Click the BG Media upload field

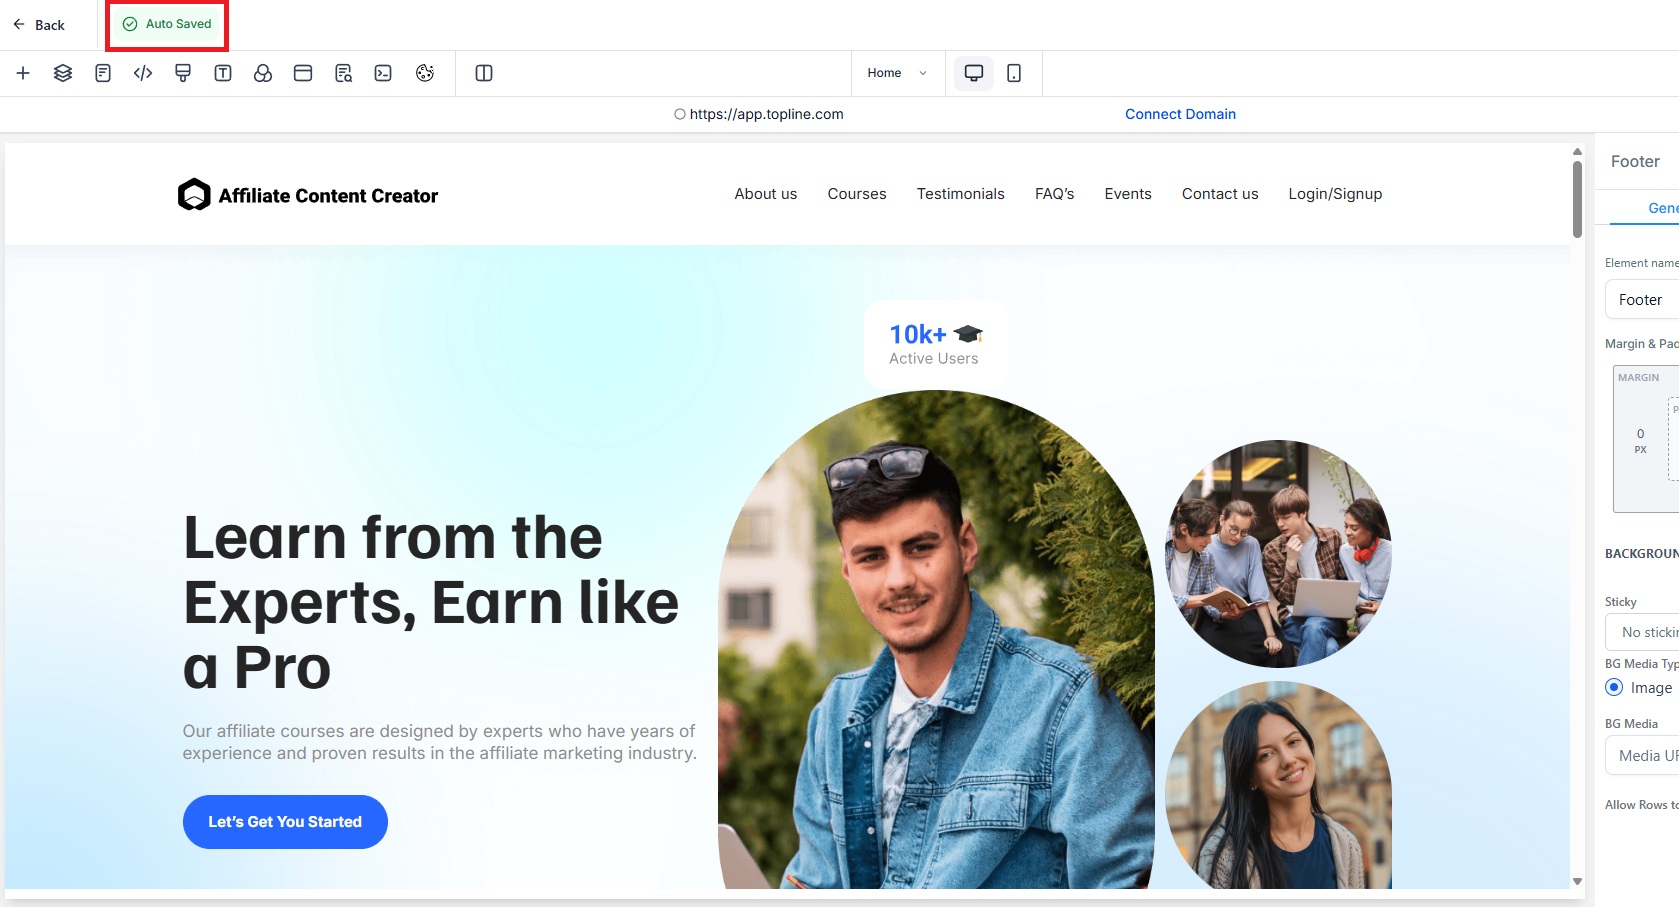(1642, 756)
